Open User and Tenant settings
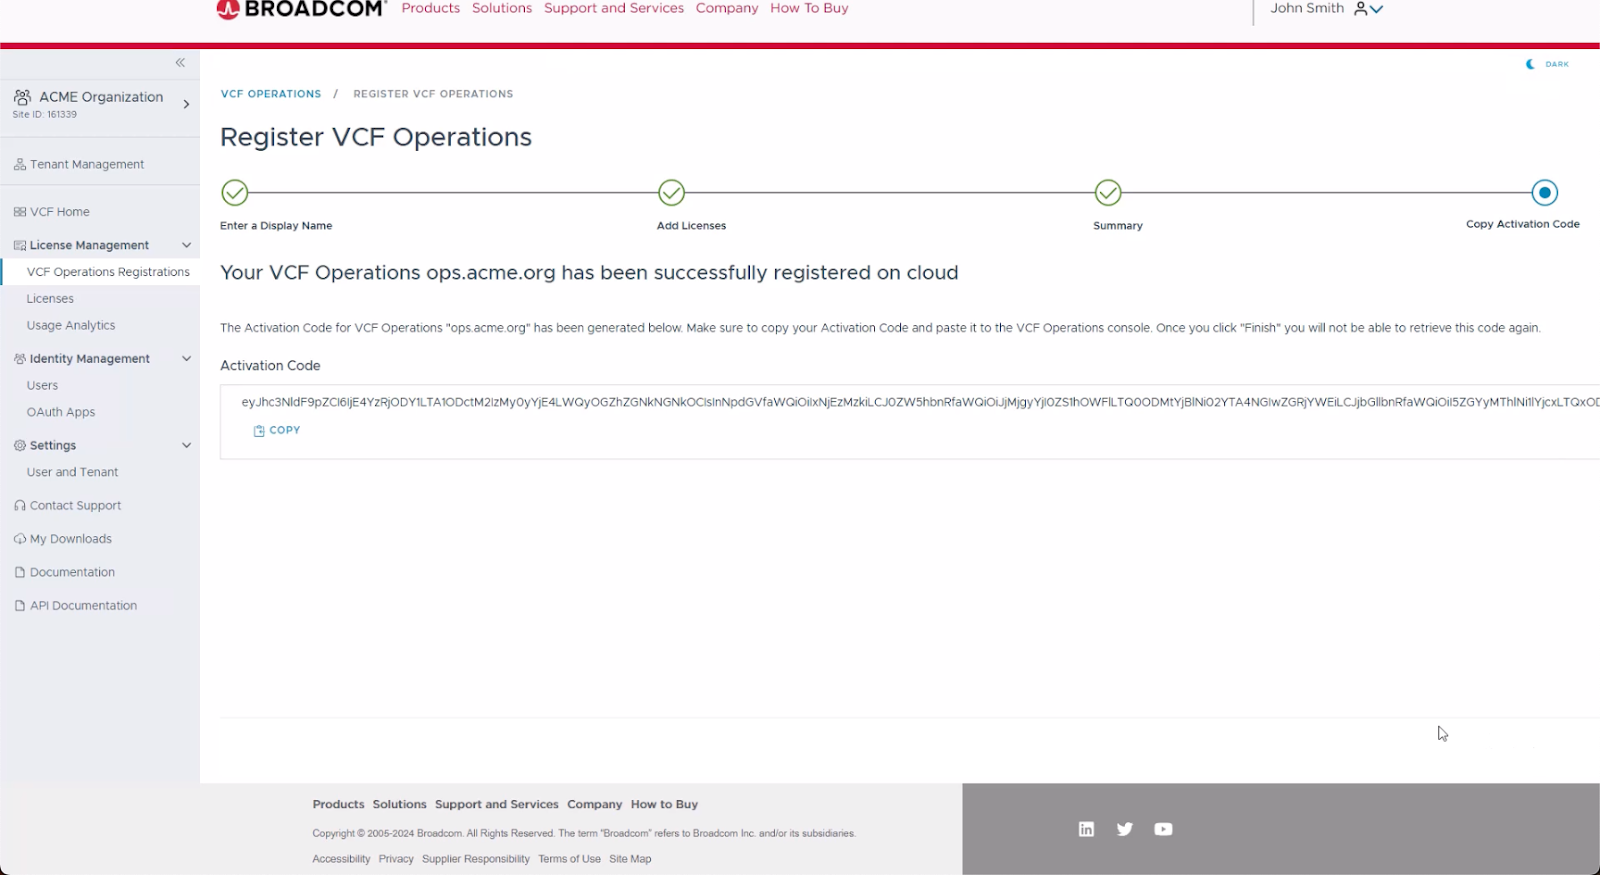This screenshot has height=875, width=1600. [72, 472]
